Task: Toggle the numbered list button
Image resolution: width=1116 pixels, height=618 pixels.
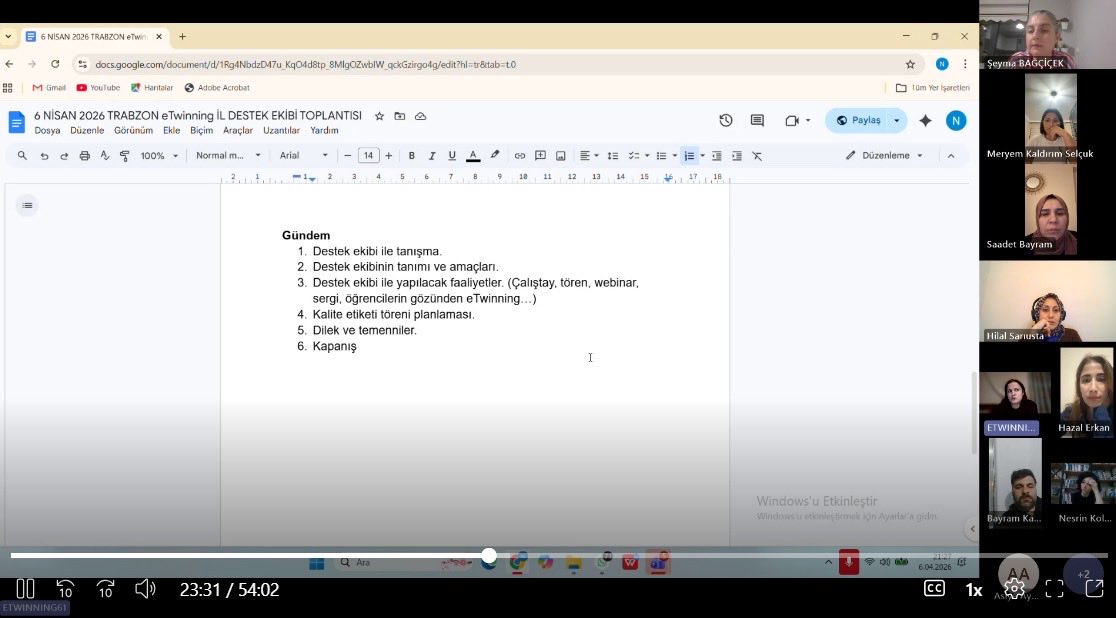Action: [689, 155]
